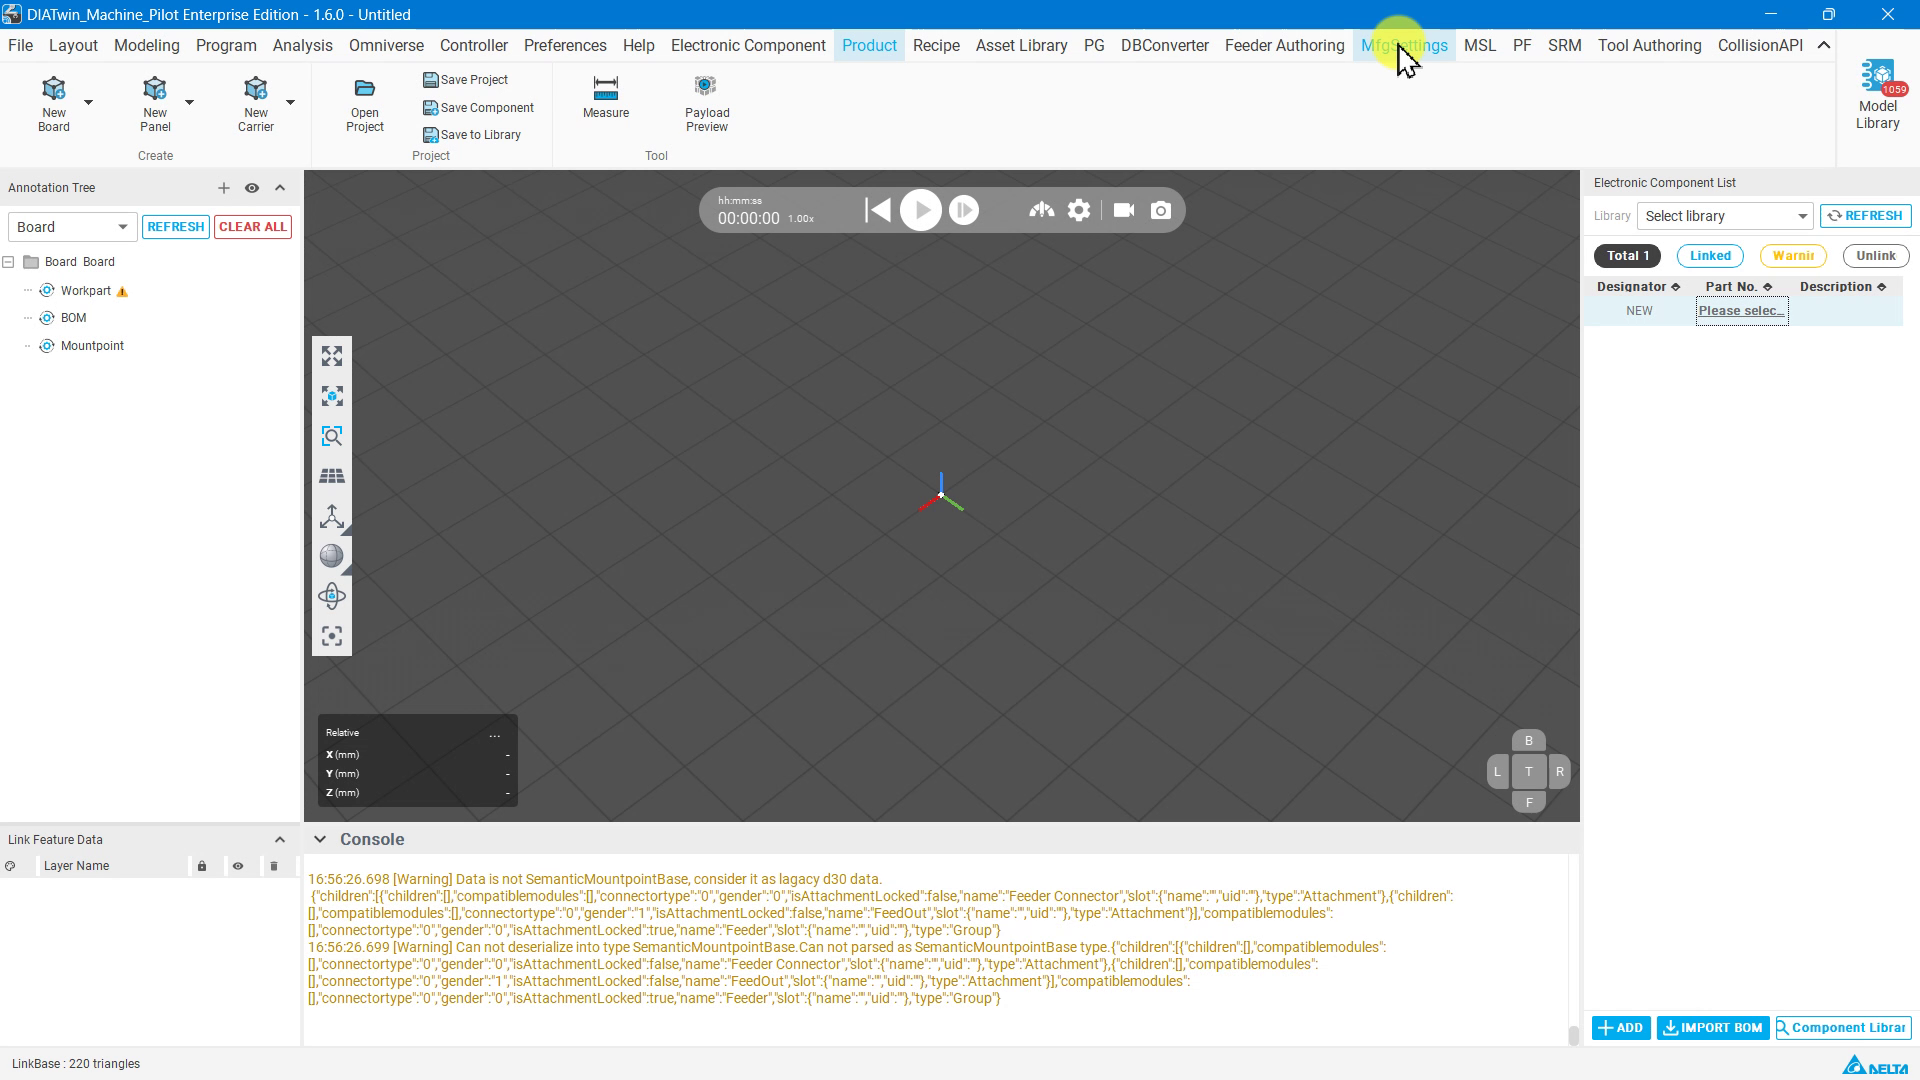Click the New Panel icon
Screen dimensions: 1920x1080
(155, 89)
